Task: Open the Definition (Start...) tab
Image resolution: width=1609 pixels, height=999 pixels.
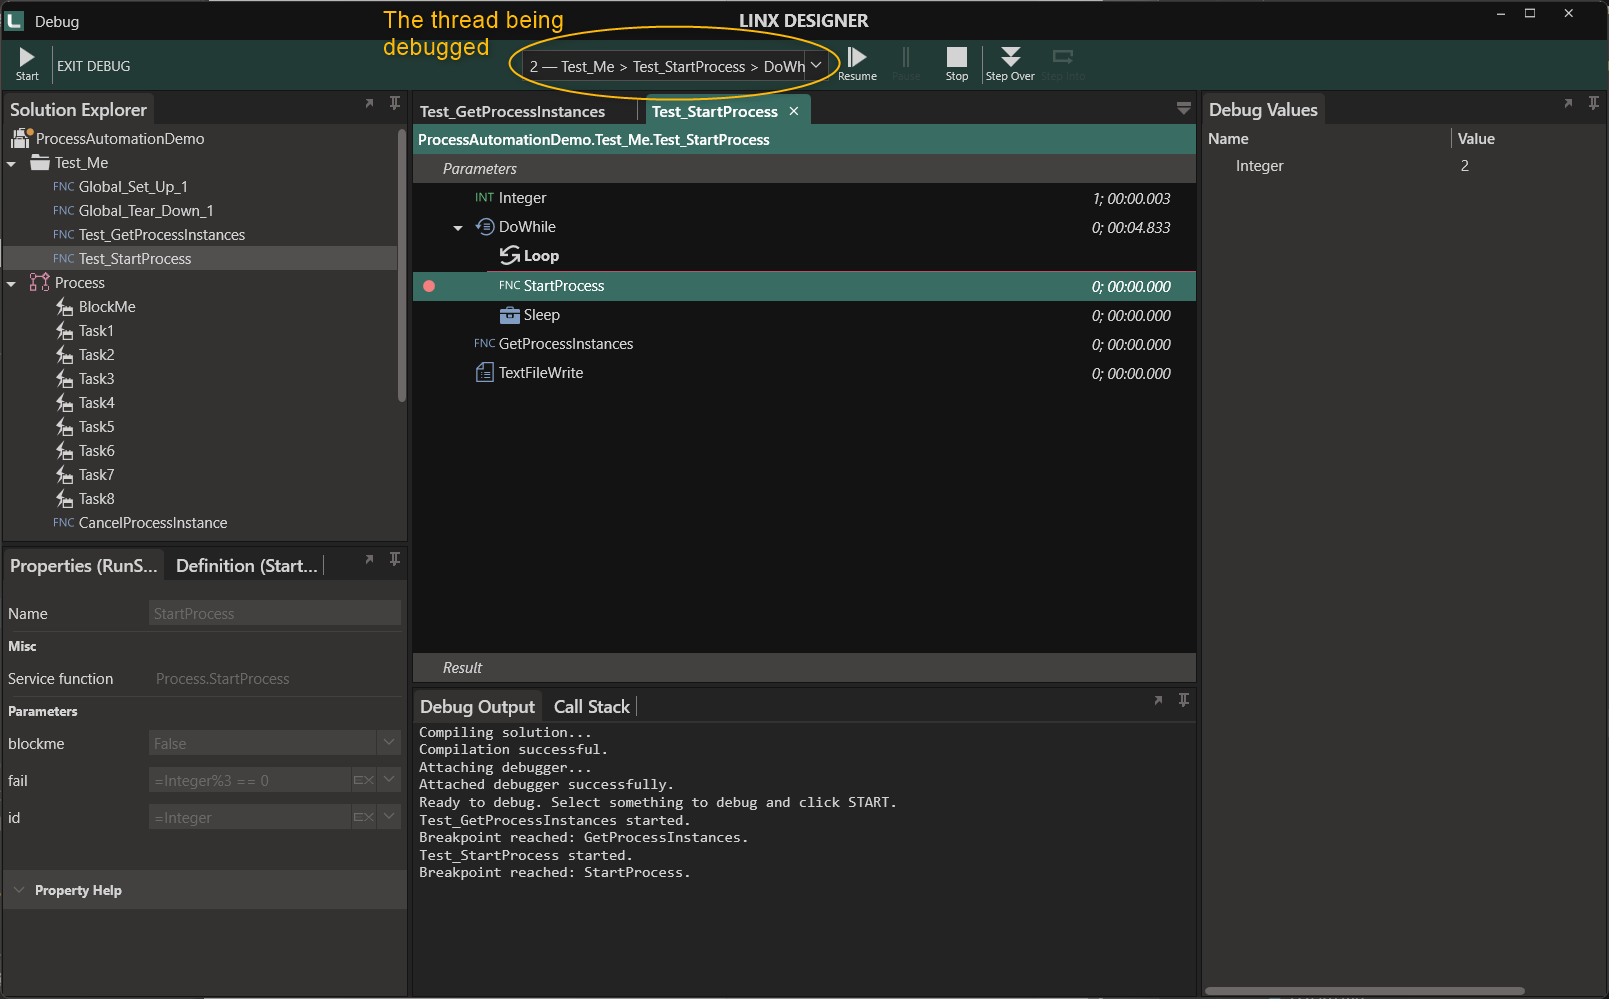Action: point(246,566)
